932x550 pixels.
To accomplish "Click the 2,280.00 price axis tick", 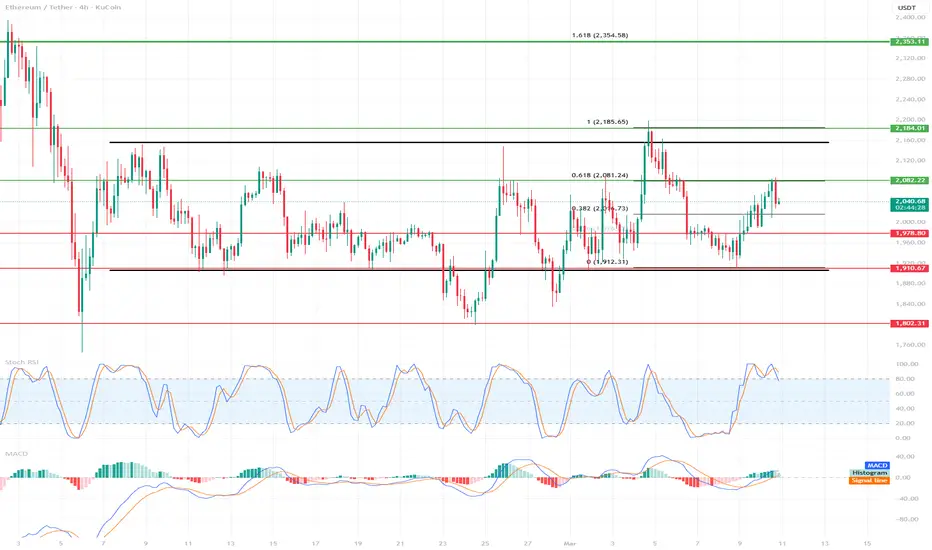I will [910, 78].
